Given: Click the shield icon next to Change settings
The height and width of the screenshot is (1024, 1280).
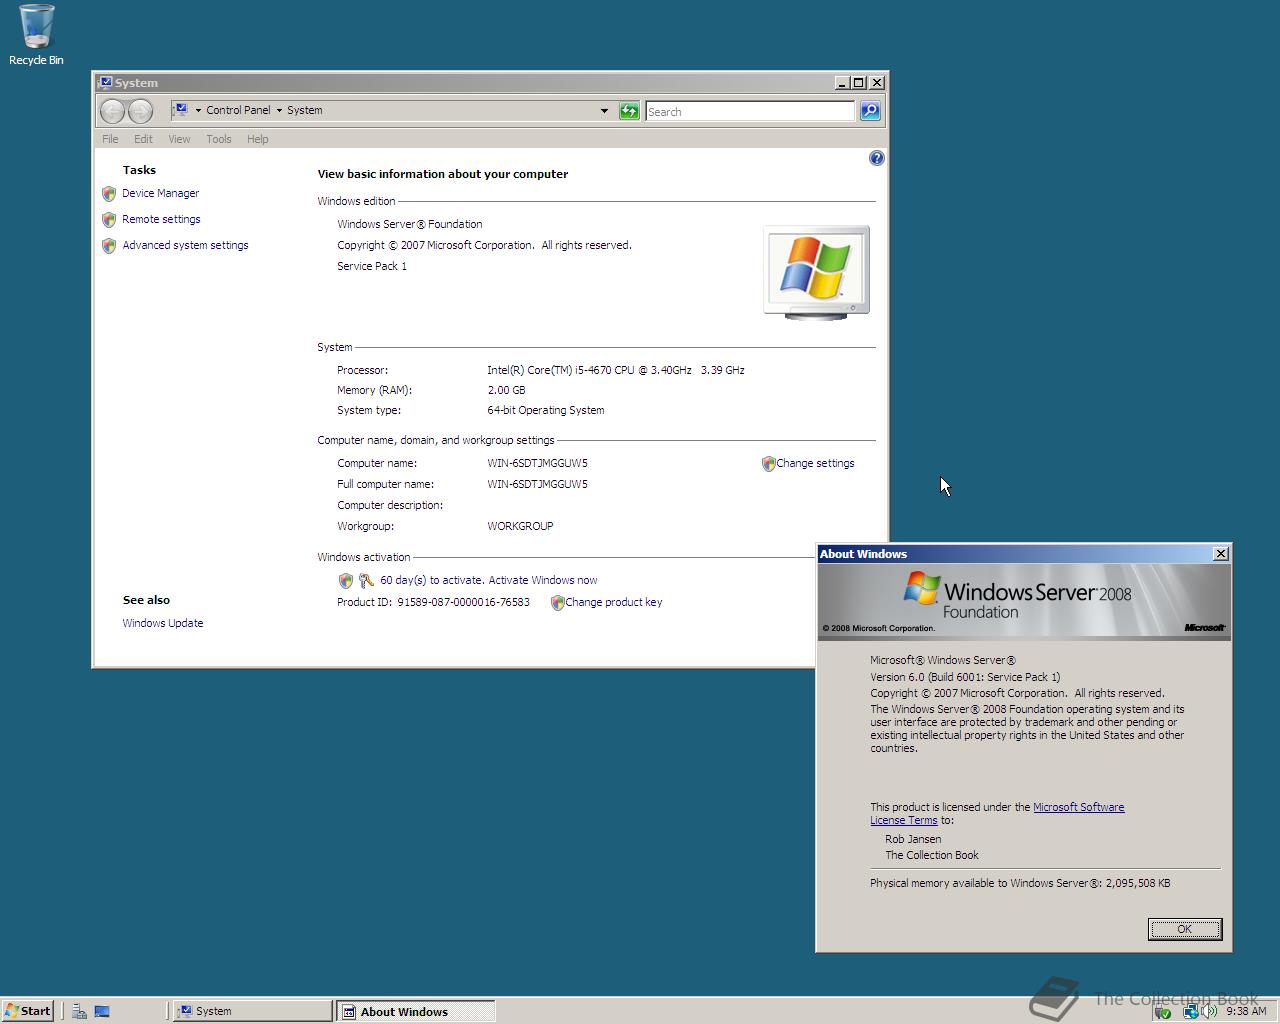Looking at the screenshot, I should point(768,464).
